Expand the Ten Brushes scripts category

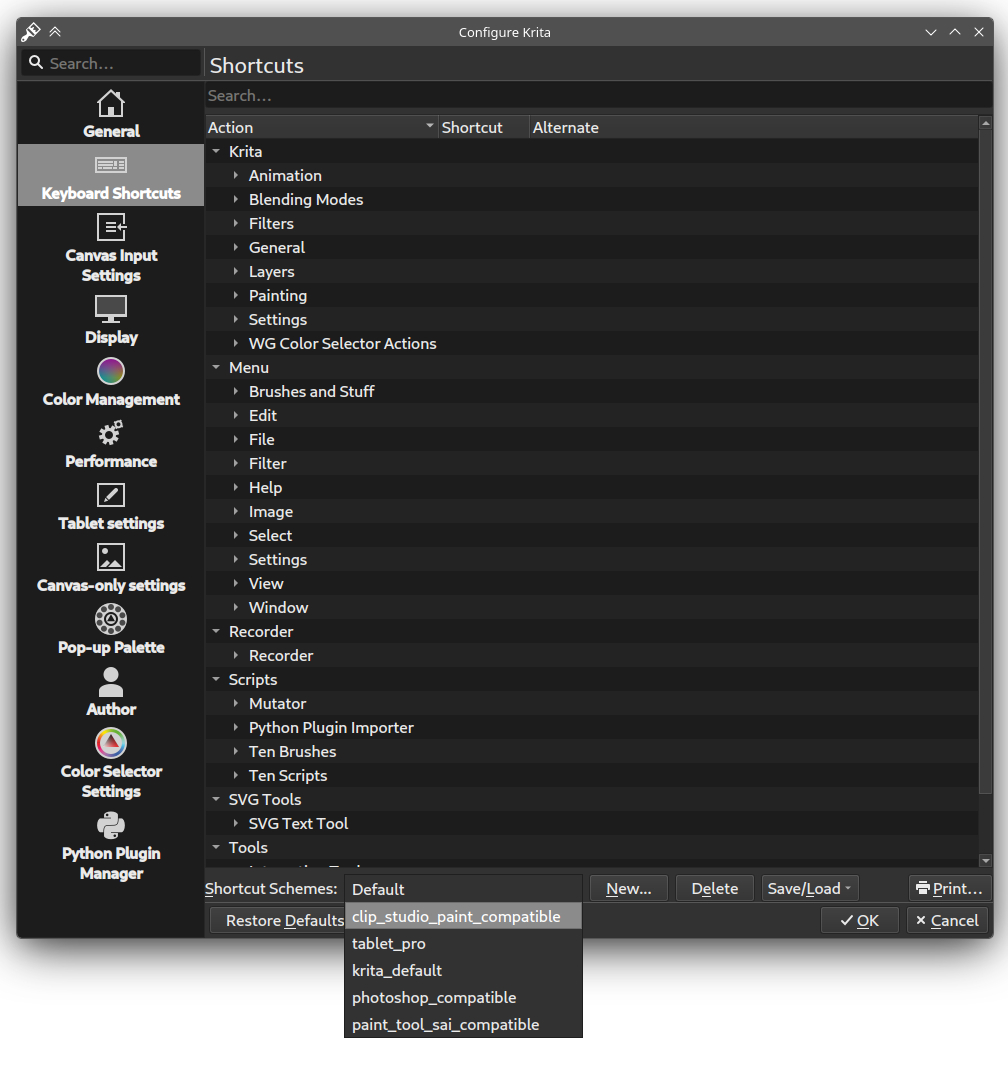235,751
